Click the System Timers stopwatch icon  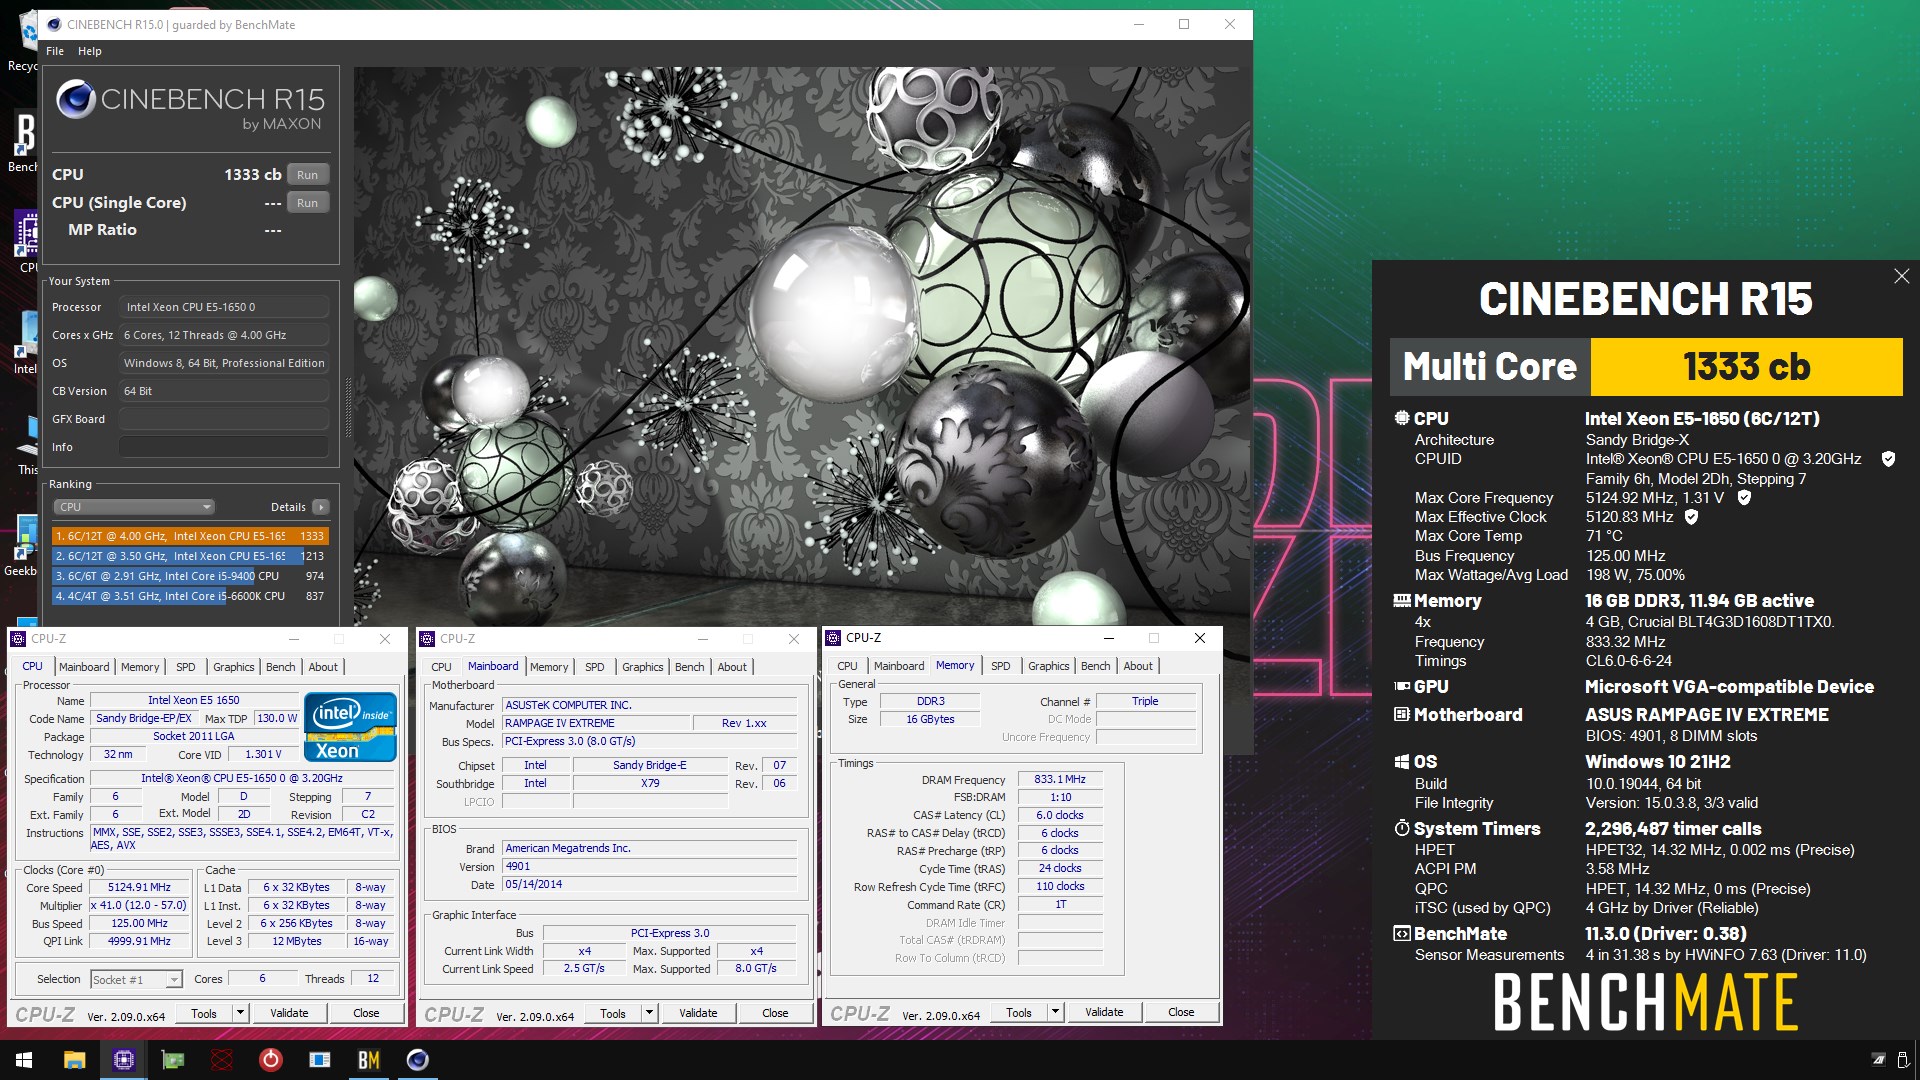tap(1402, 828)
